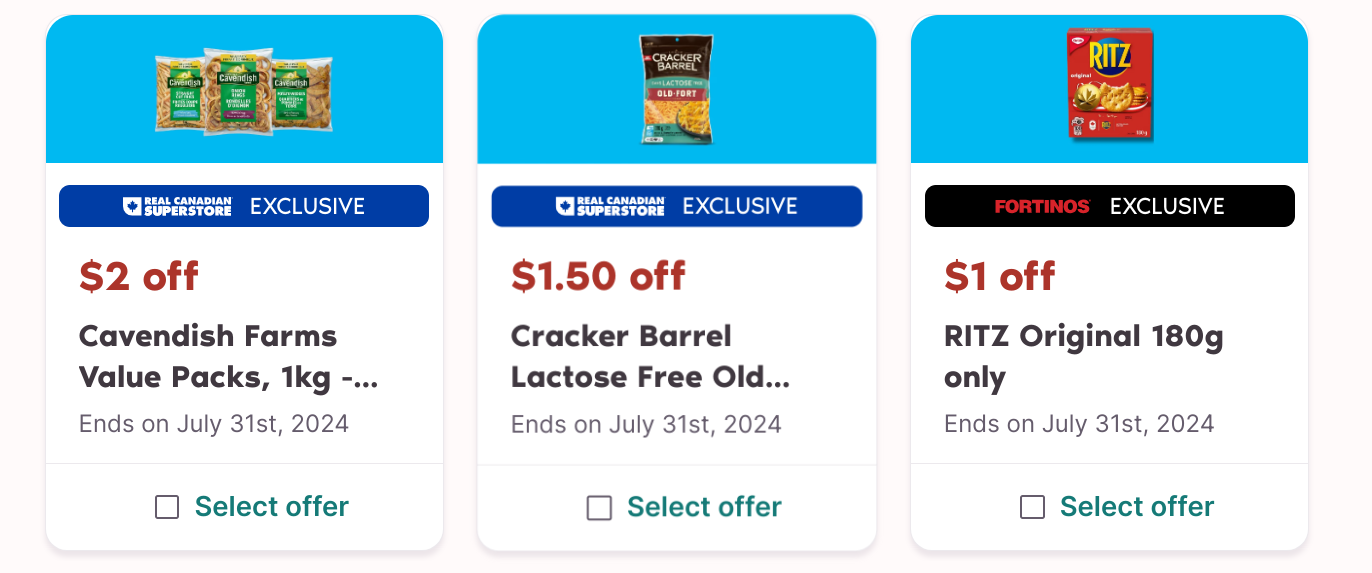Click the $1 off discount text

tap(1000, 276)
